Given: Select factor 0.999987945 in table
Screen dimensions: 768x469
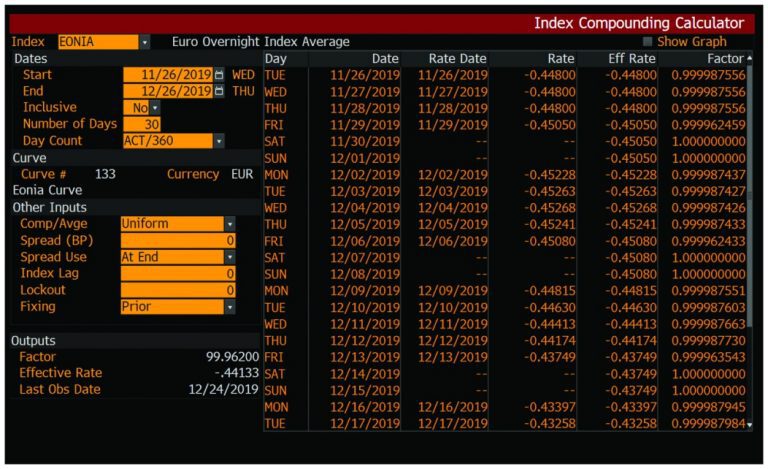Looking at the screenshot, I should (708, 407).
